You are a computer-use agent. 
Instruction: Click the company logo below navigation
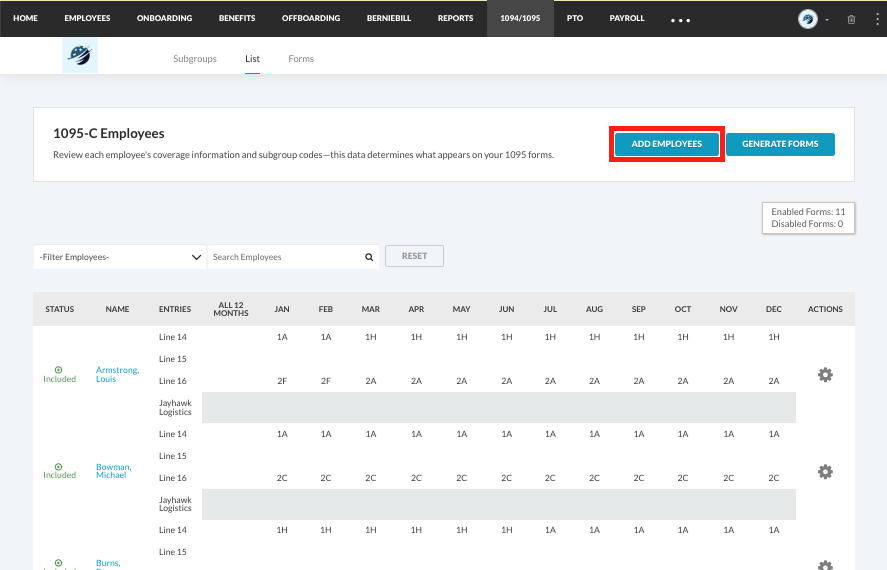[x=79, y=58]
